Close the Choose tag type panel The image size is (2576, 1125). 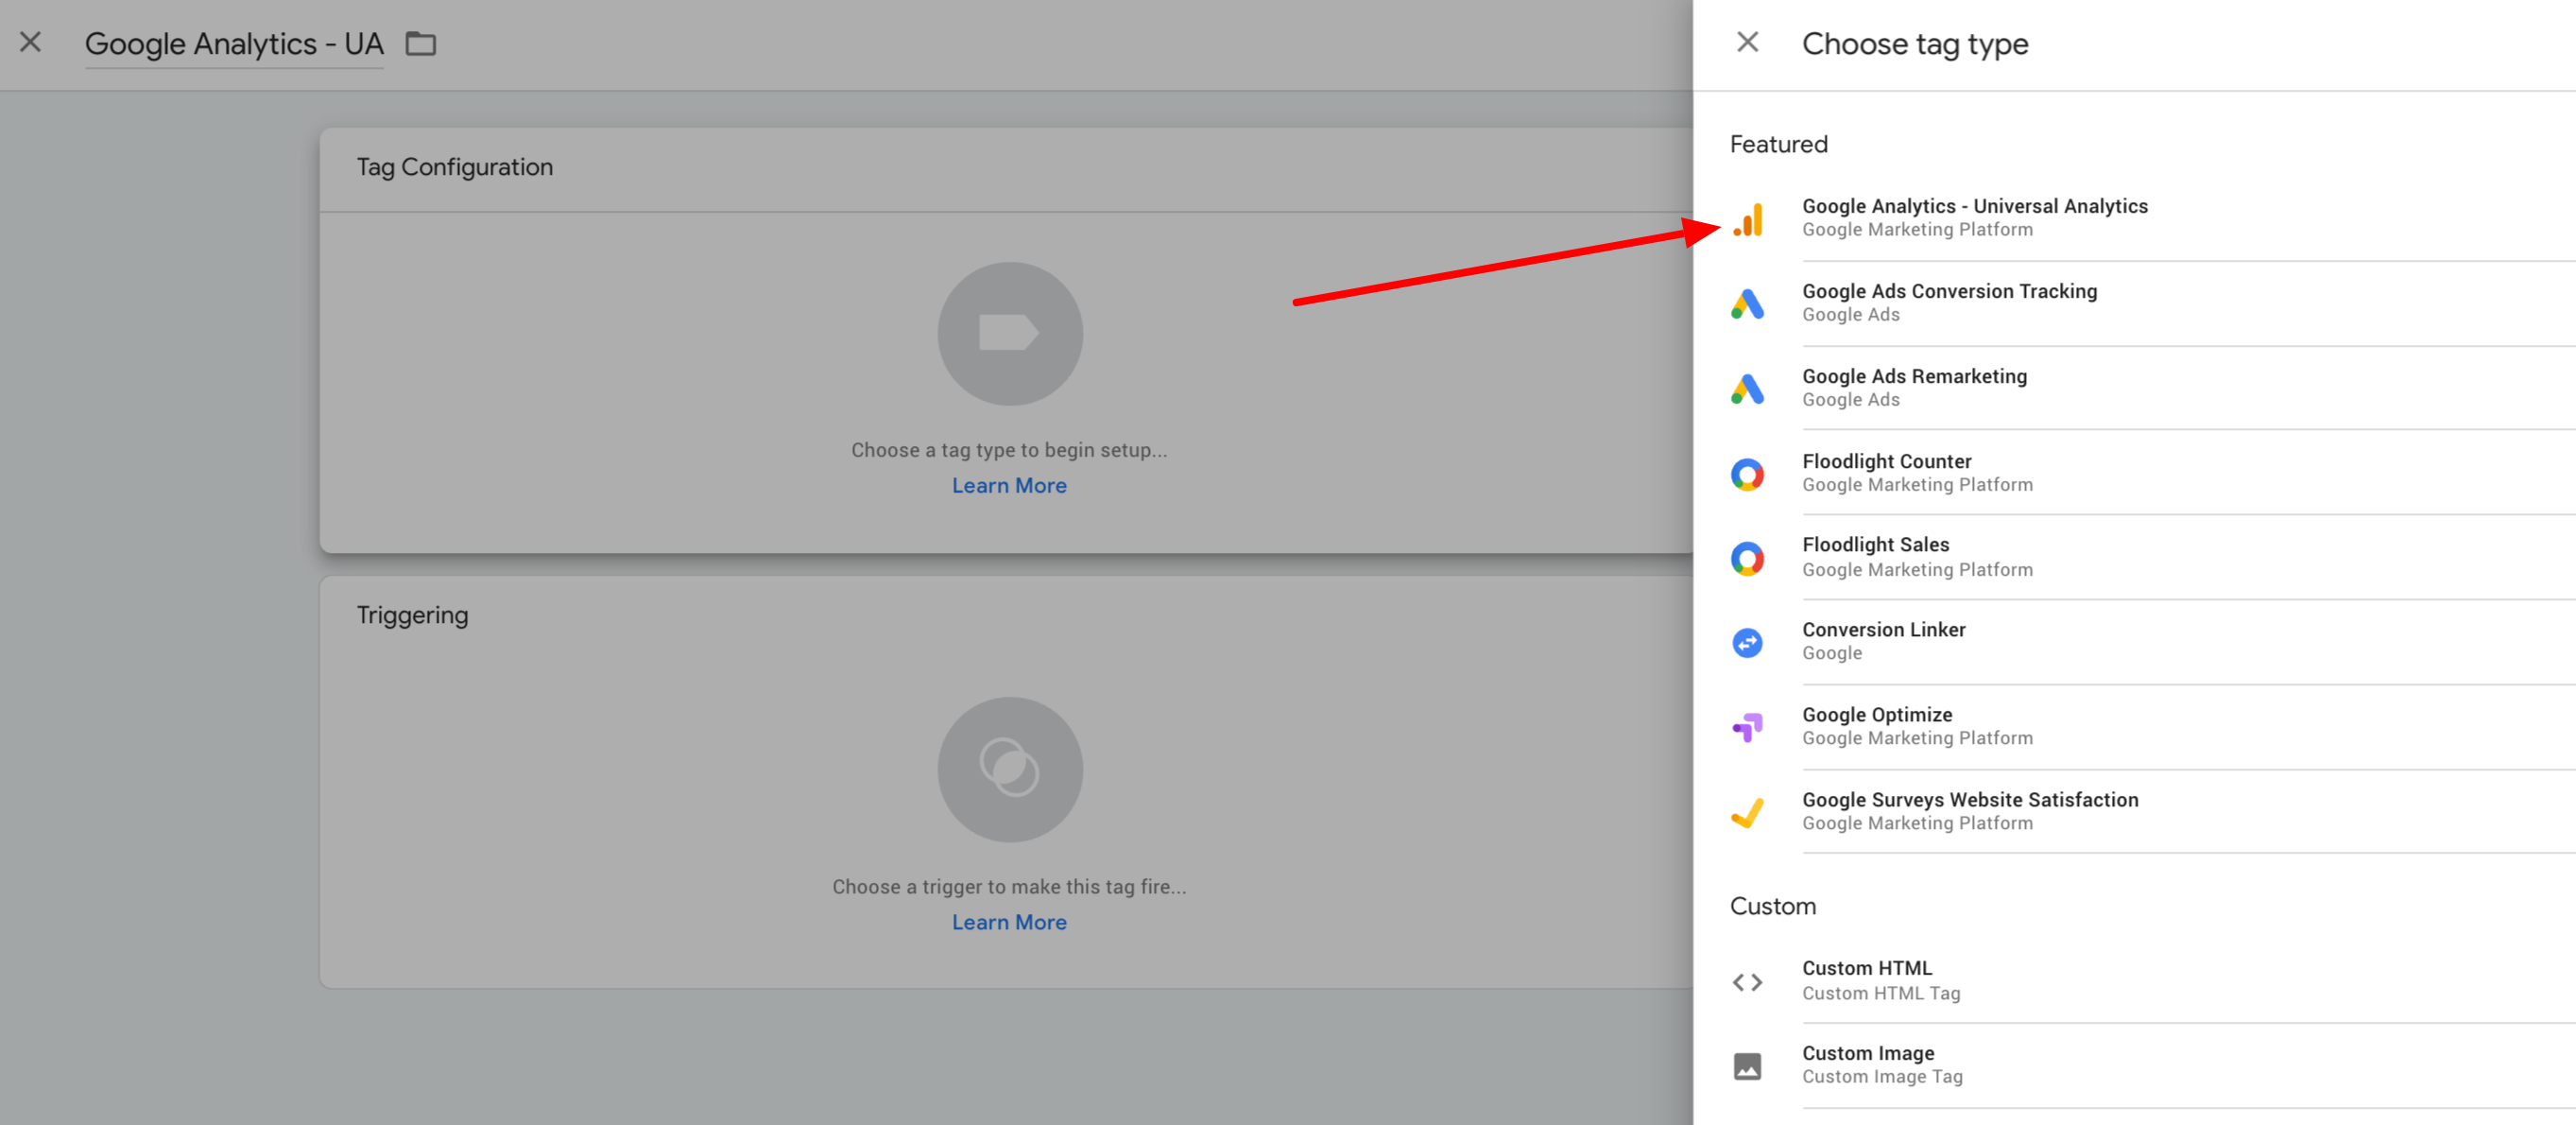pos(1747,42)
